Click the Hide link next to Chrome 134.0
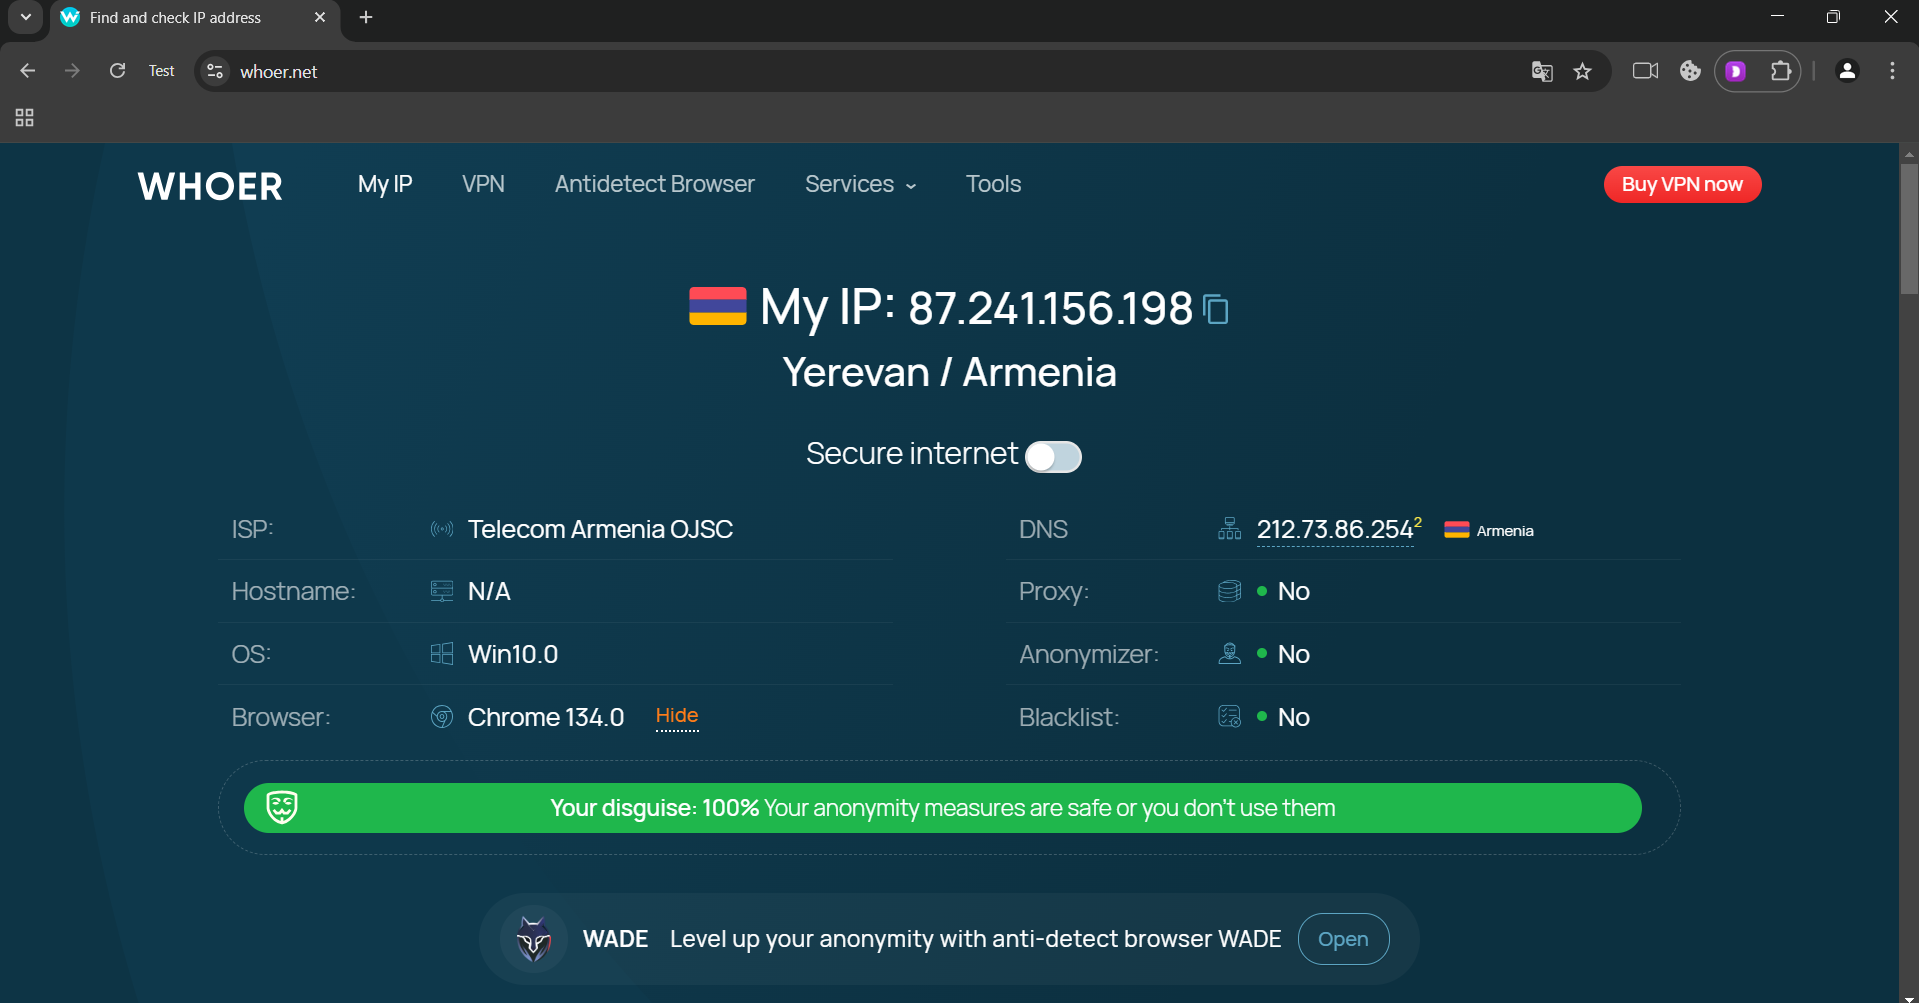 tap(677, 716)
